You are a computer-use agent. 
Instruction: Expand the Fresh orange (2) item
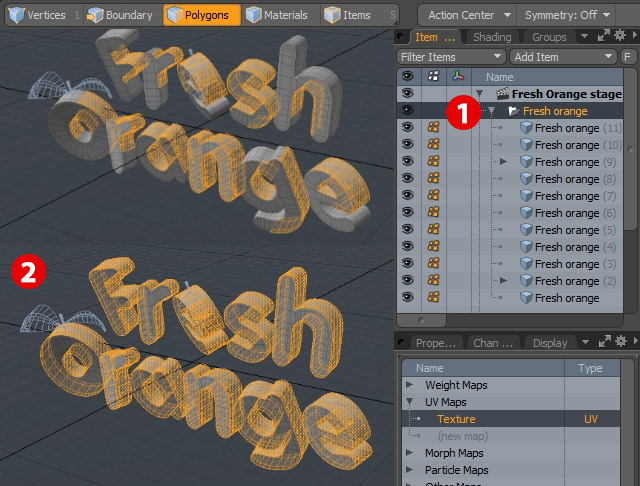[x=503, y=281]
